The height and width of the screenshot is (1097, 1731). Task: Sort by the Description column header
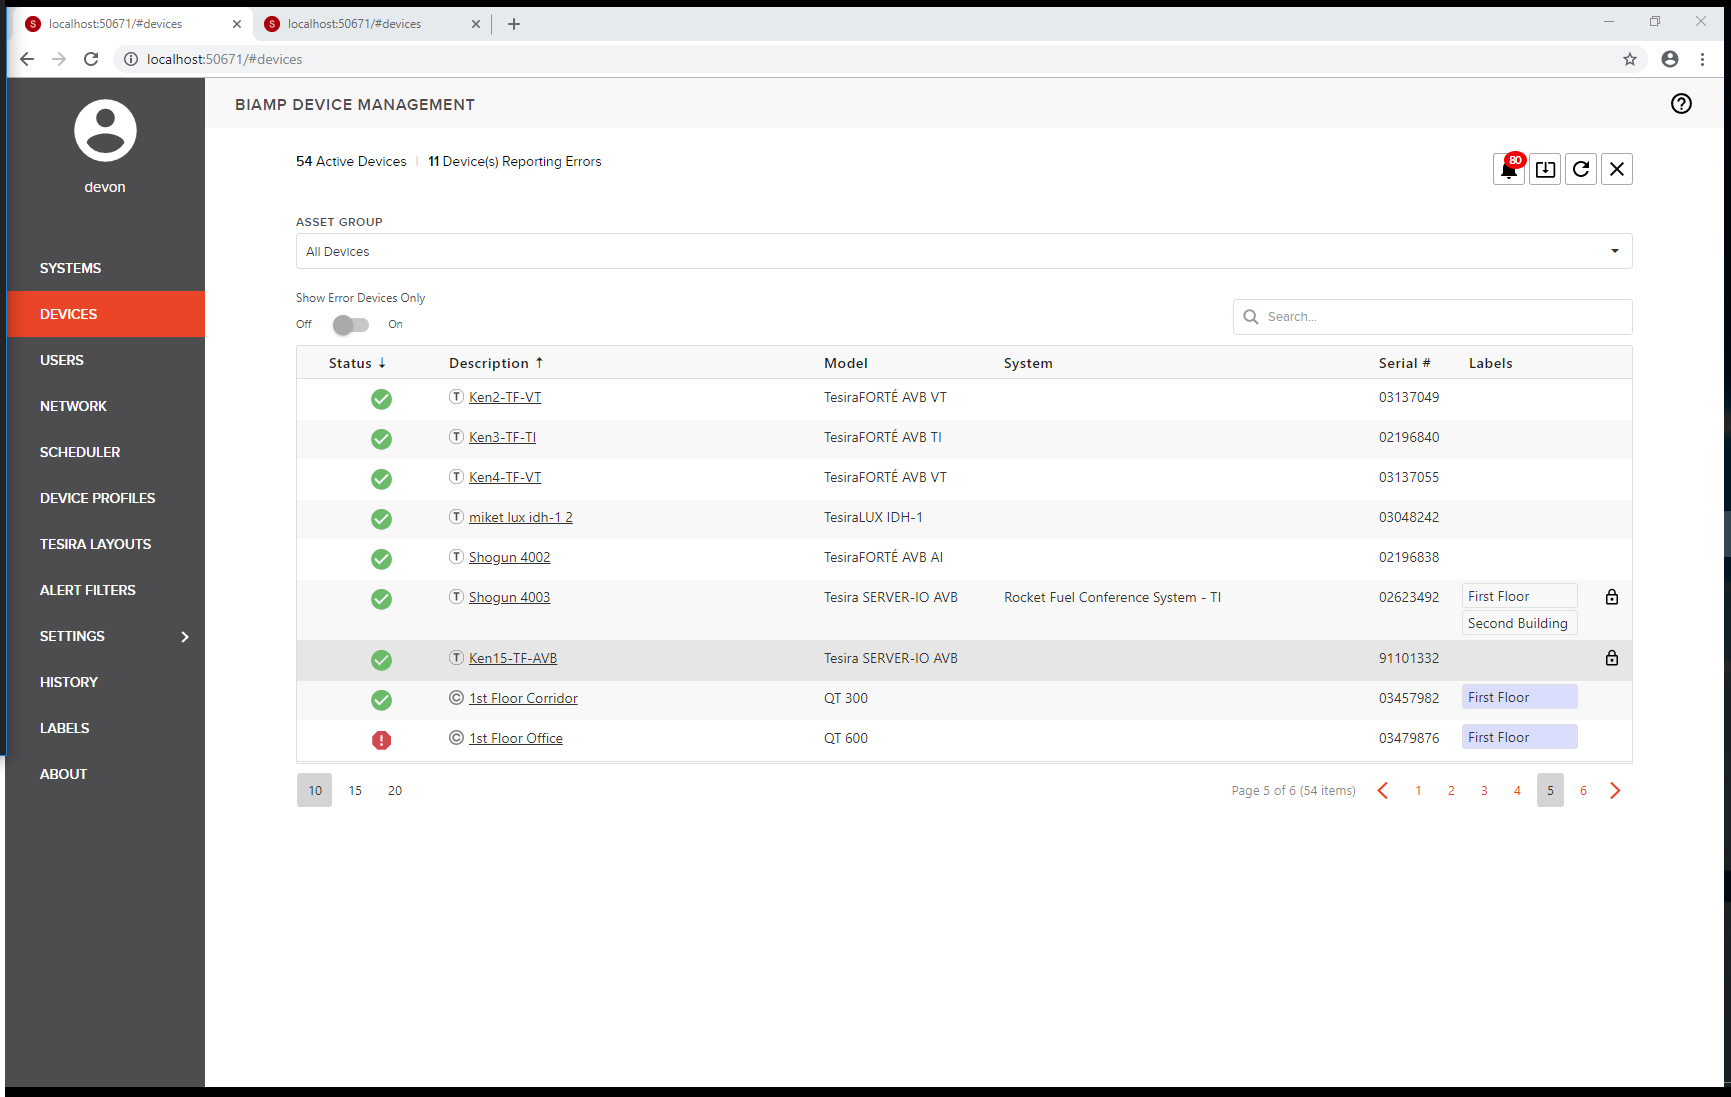[x=496, y=363]
